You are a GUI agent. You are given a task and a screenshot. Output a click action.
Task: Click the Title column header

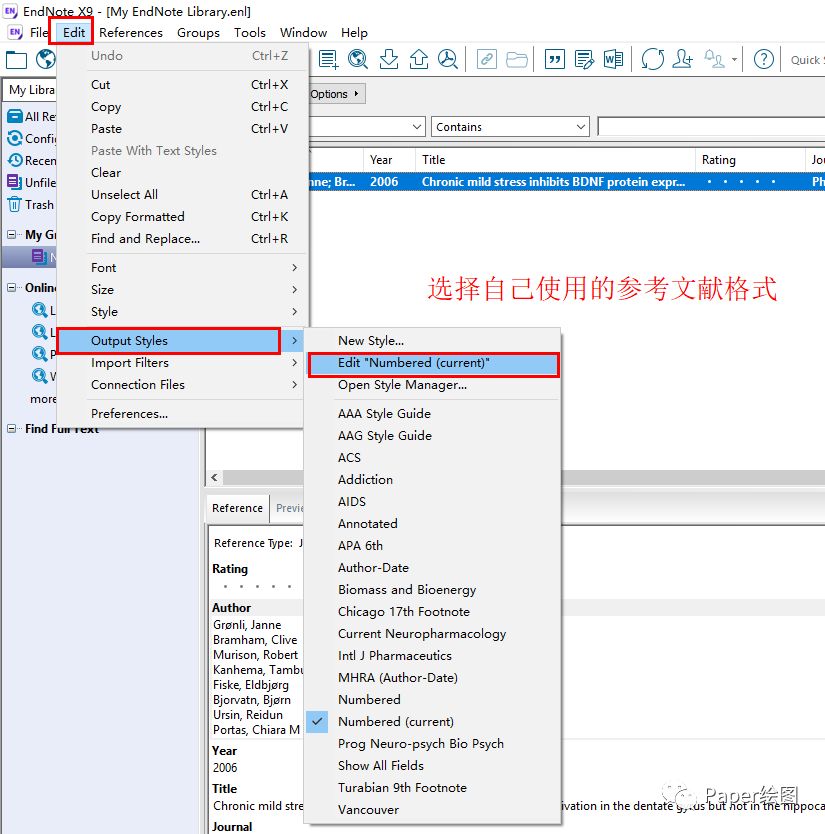point(555,160)
